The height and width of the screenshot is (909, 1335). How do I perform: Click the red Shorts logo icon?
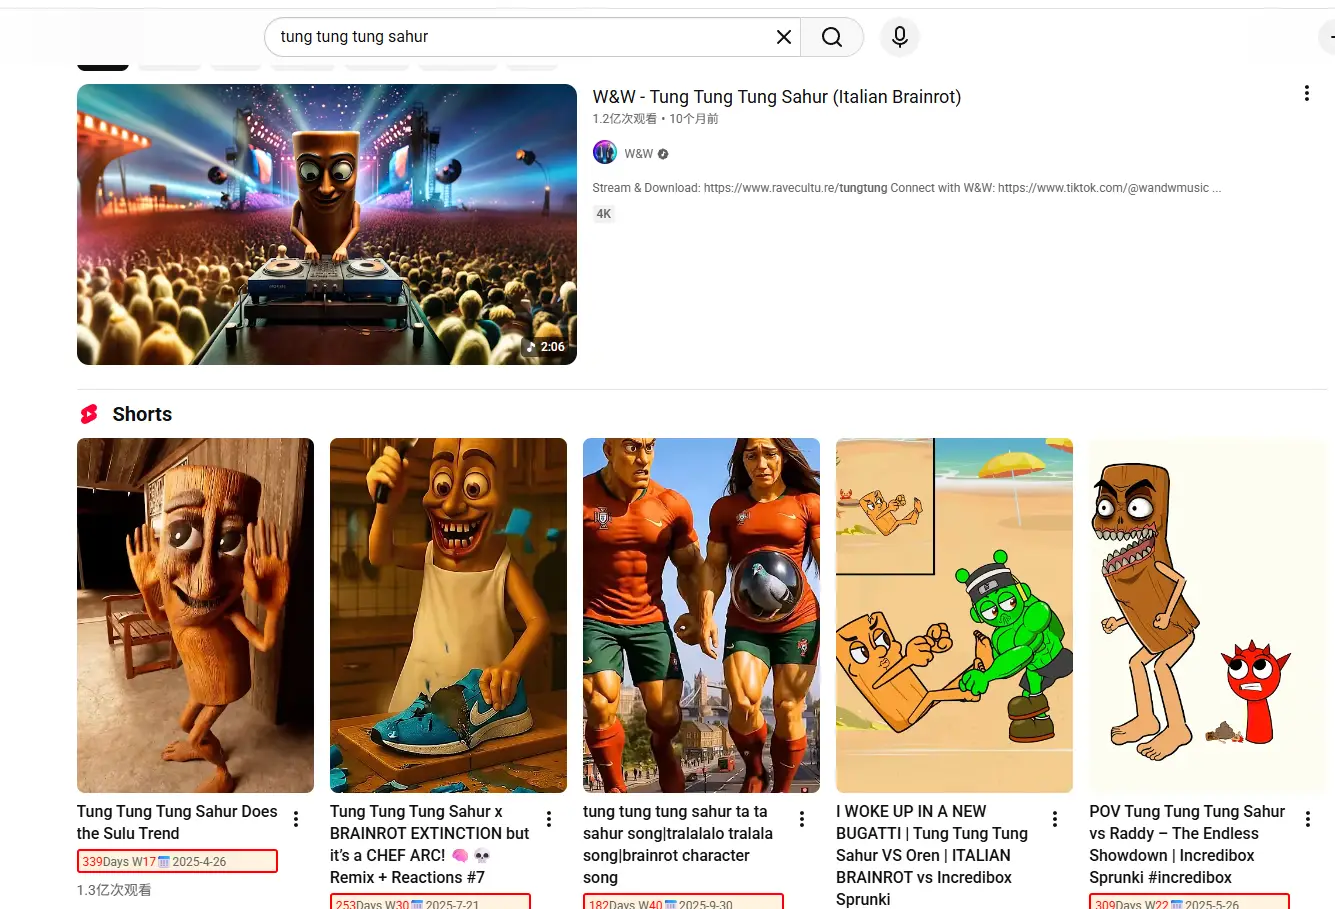(89, 414)
